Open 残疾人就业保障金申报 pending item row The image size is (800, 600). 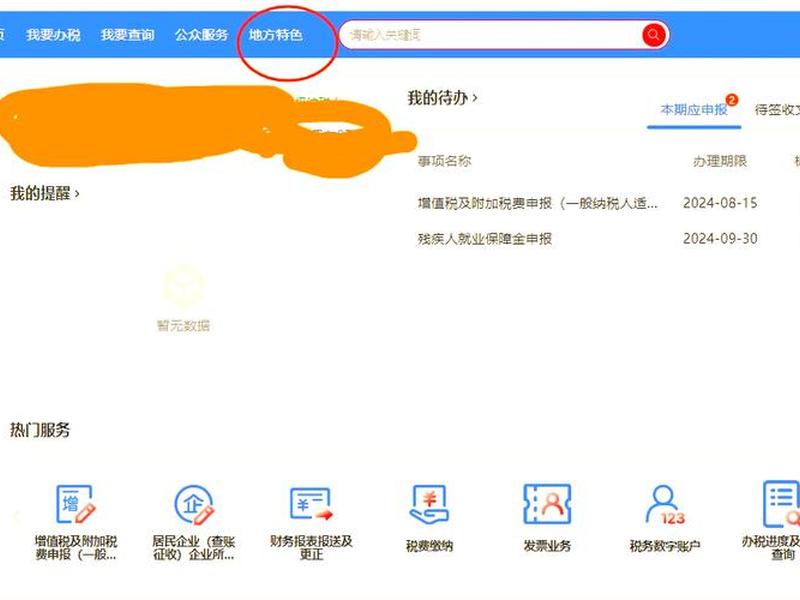point(485,239)
